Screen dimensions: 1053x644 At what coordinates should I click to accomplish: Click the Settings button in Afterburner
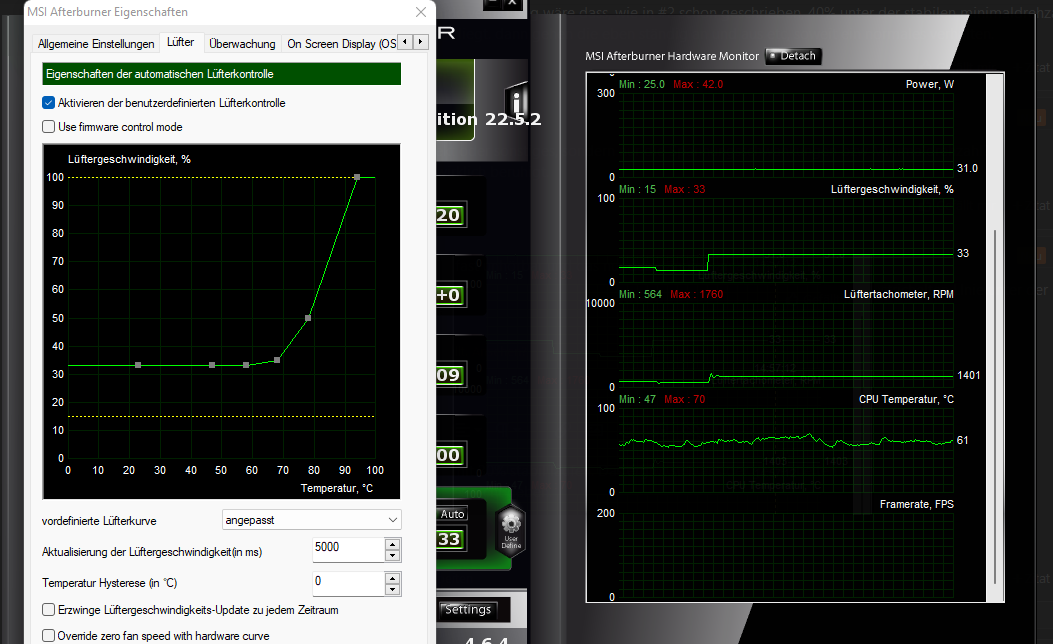[468, 610]
